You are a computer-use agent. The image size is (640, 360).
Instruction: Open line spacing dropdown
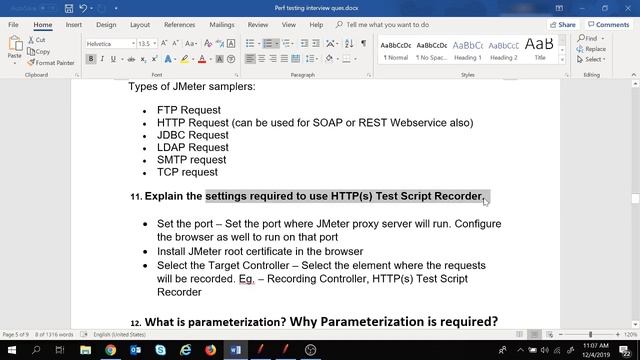click(x=312, y=59)
